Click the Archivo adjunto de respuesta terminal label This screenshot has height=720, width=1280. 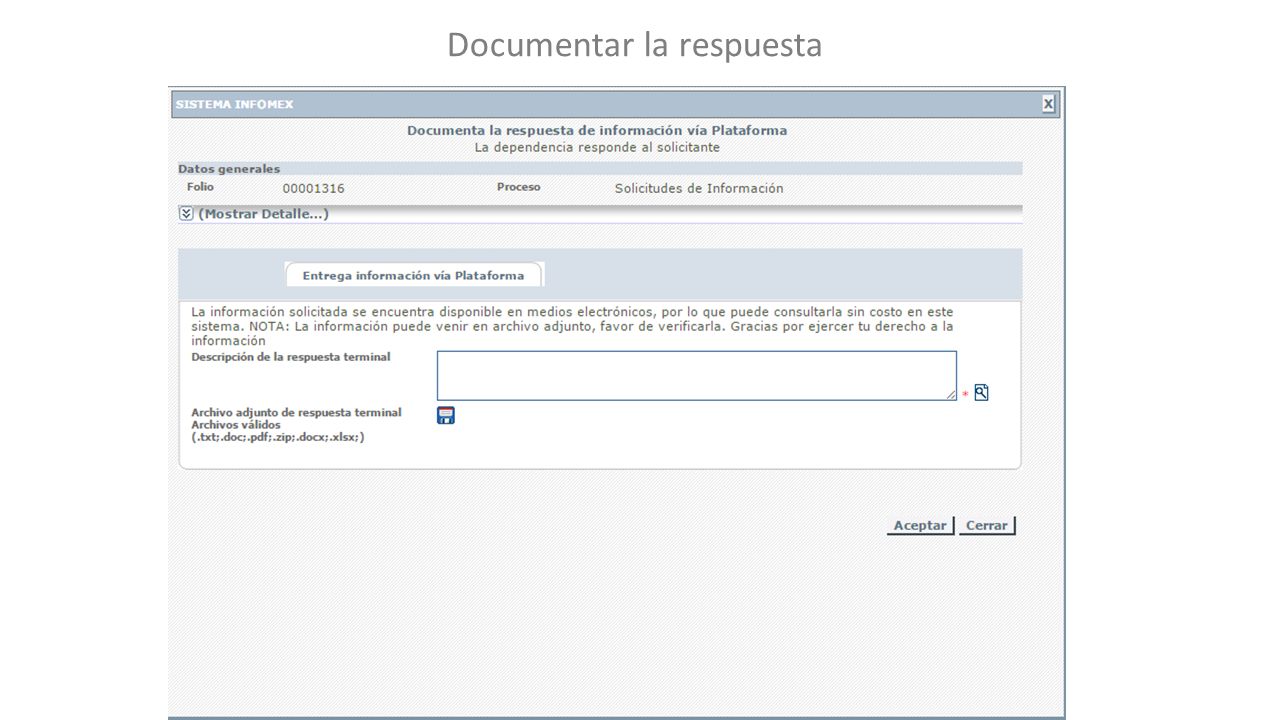(x=296, y=412)
